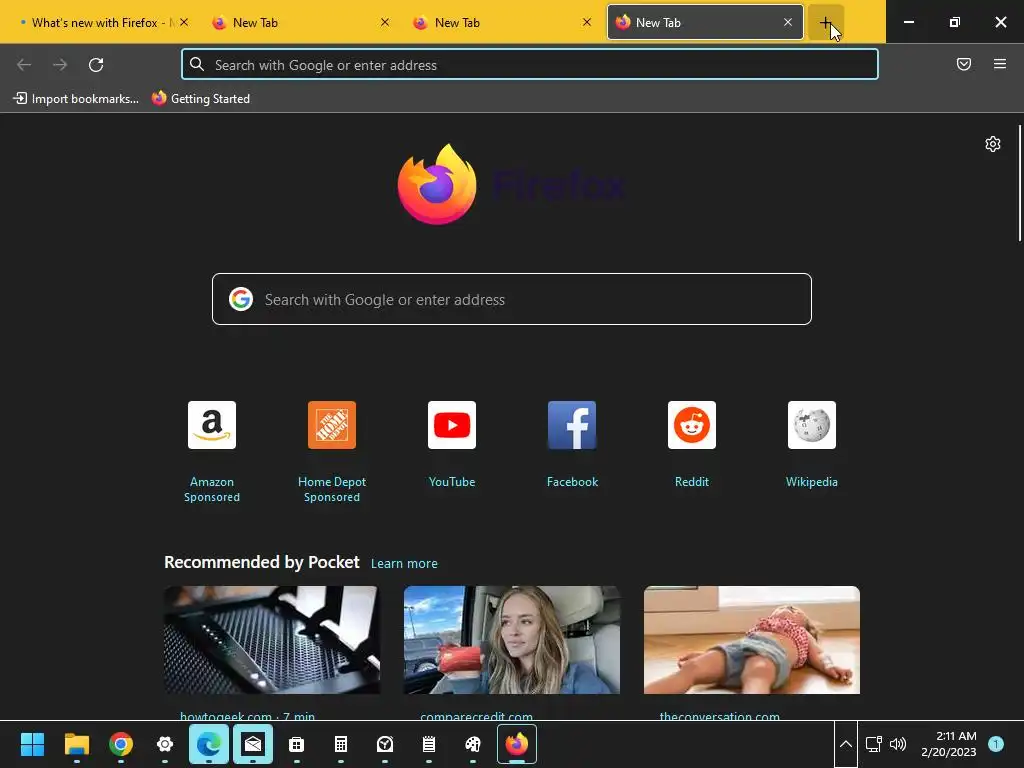Click the page's vertical scrollbar
The image size is (1024, 768).
pos(1019,184)
